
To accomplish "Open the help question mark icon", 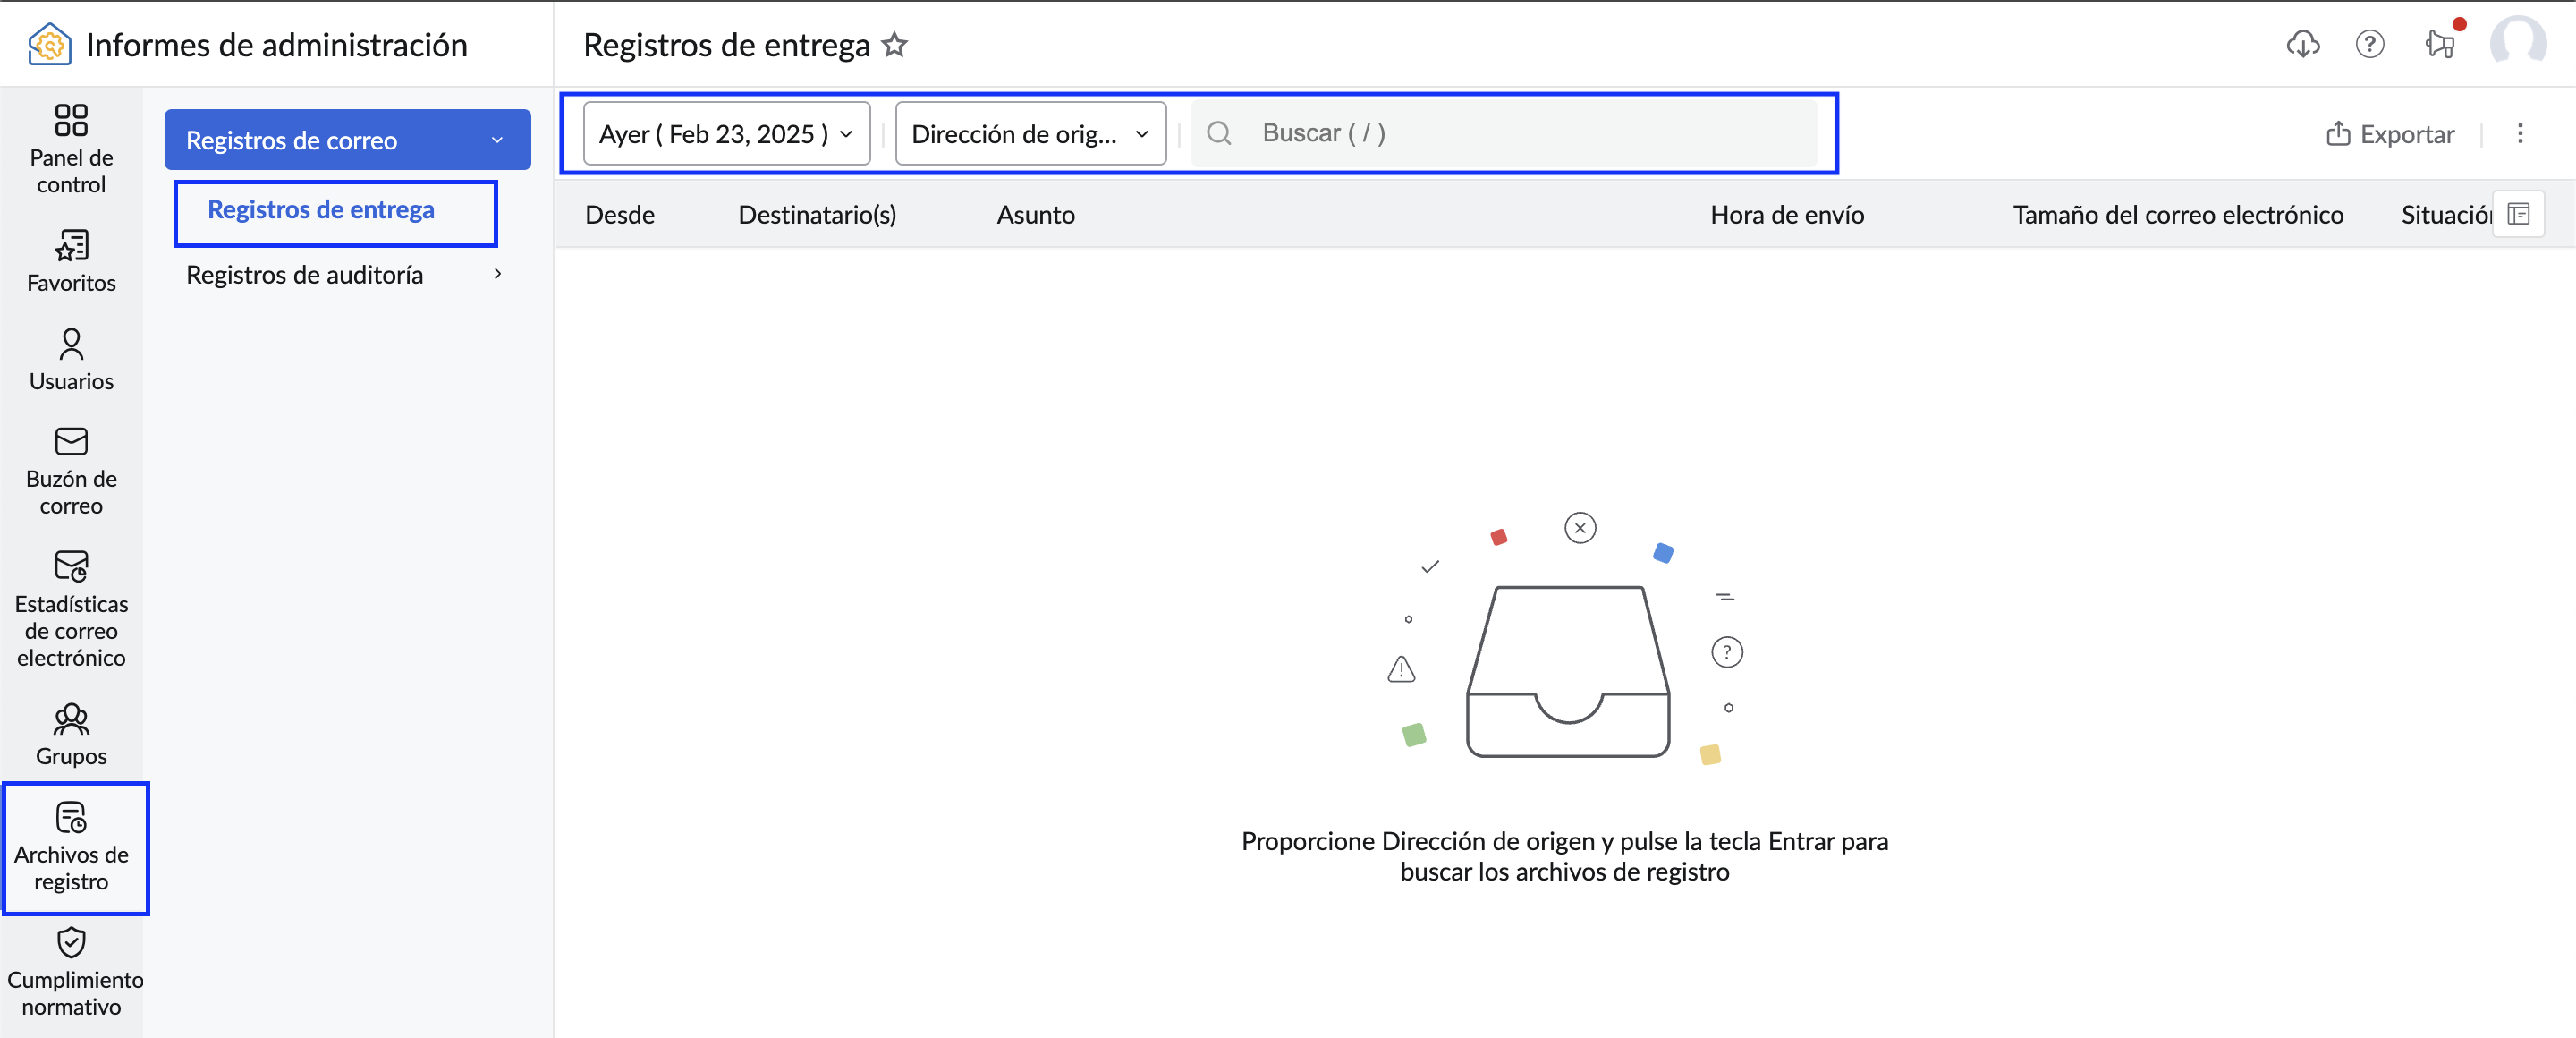I will (2369, 44).
